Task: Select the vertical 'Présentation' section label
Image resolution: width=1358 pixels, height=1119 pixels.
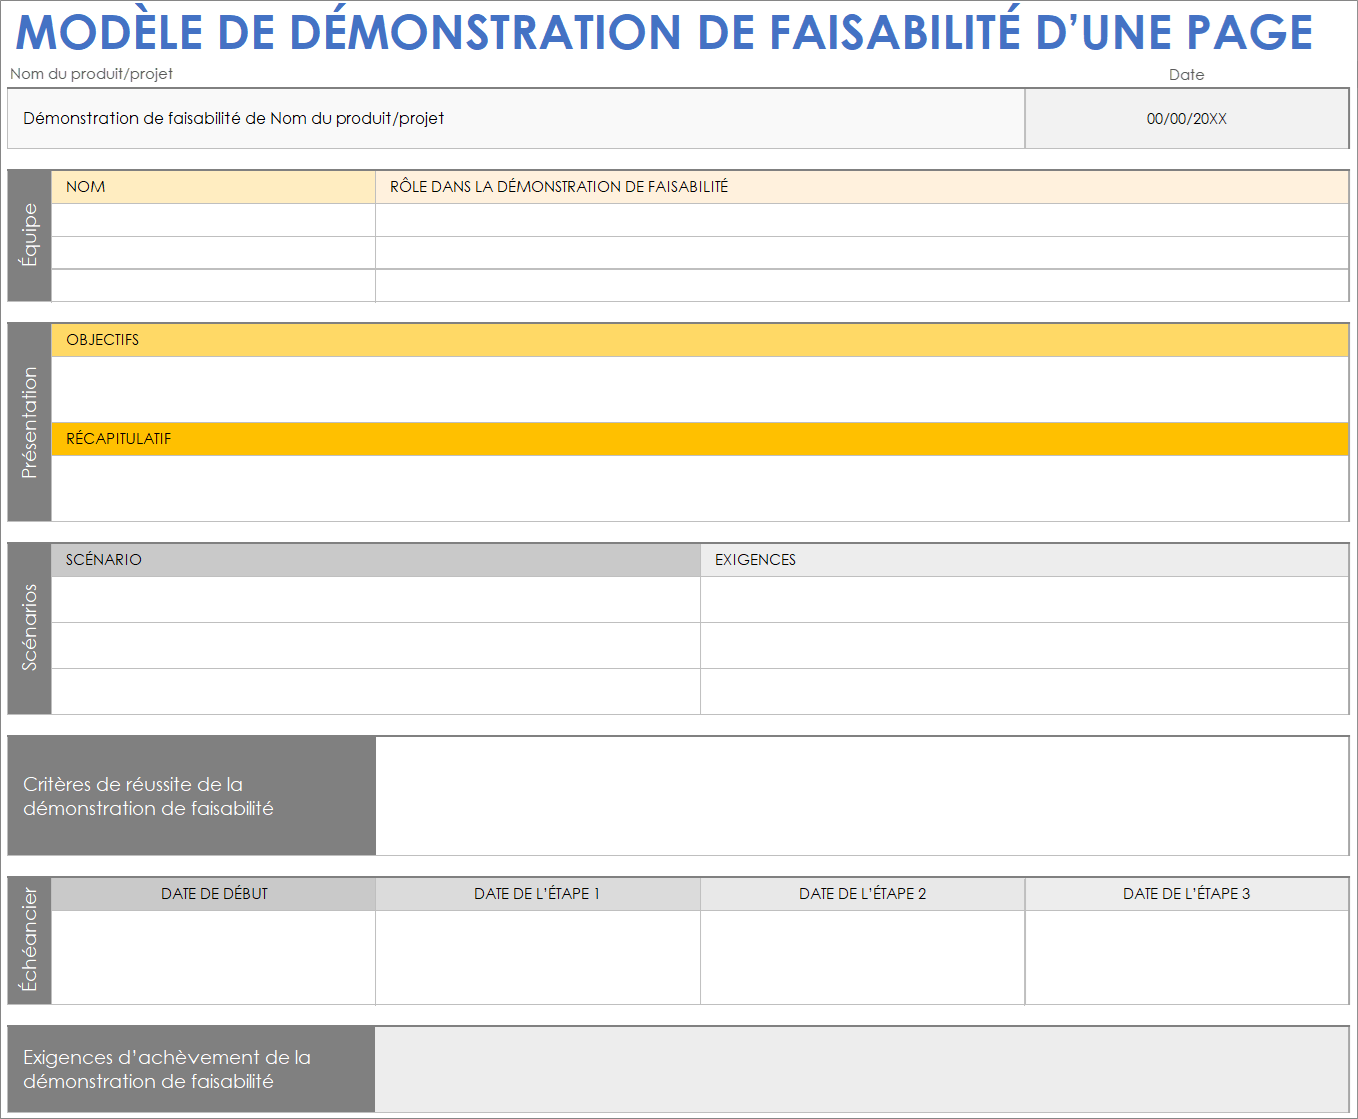Action: 29,422
